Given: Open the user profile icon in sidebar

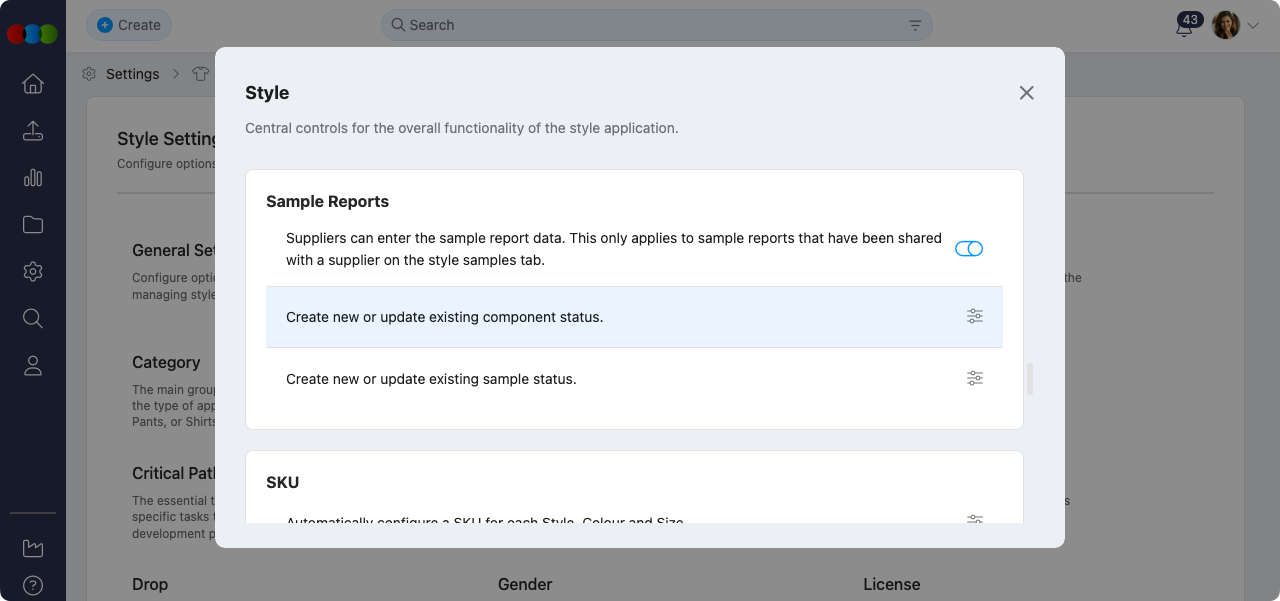Looking at the screenshot, I should [x=33, y=365].
